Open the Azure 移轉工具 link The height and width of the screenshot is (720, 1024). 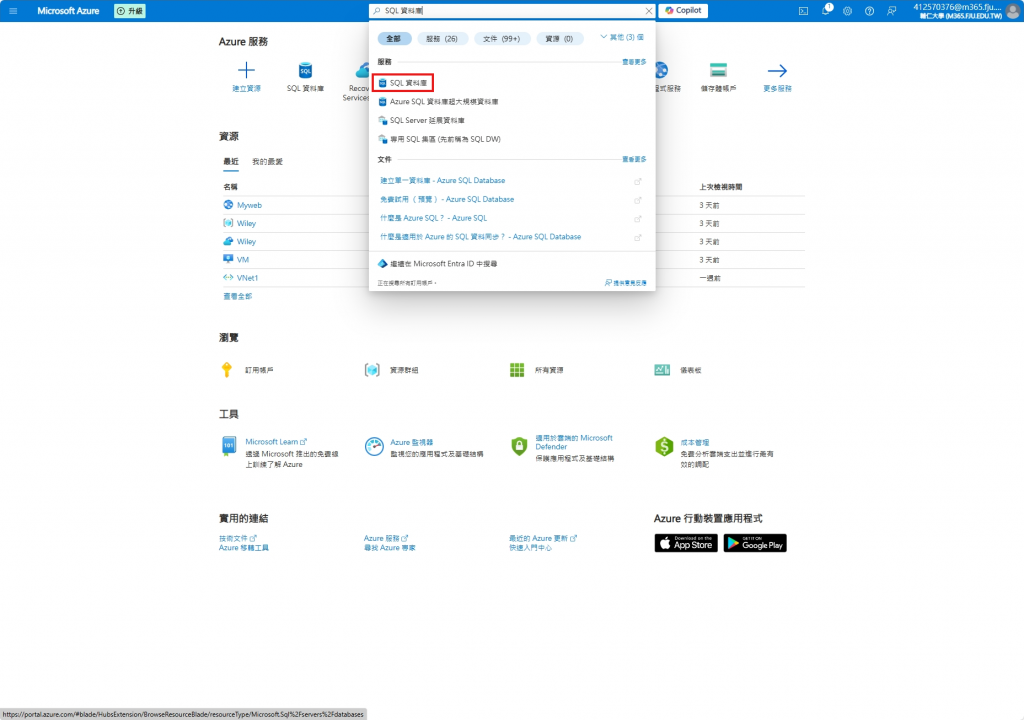[x=244, y=548]
